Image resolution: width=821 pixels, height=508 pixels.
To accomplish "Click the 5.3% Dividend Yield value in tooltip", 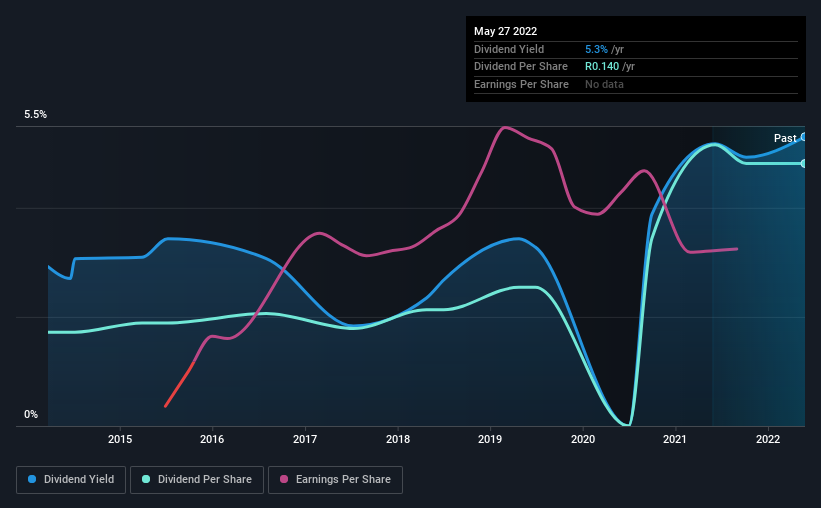I will point(596,49).
